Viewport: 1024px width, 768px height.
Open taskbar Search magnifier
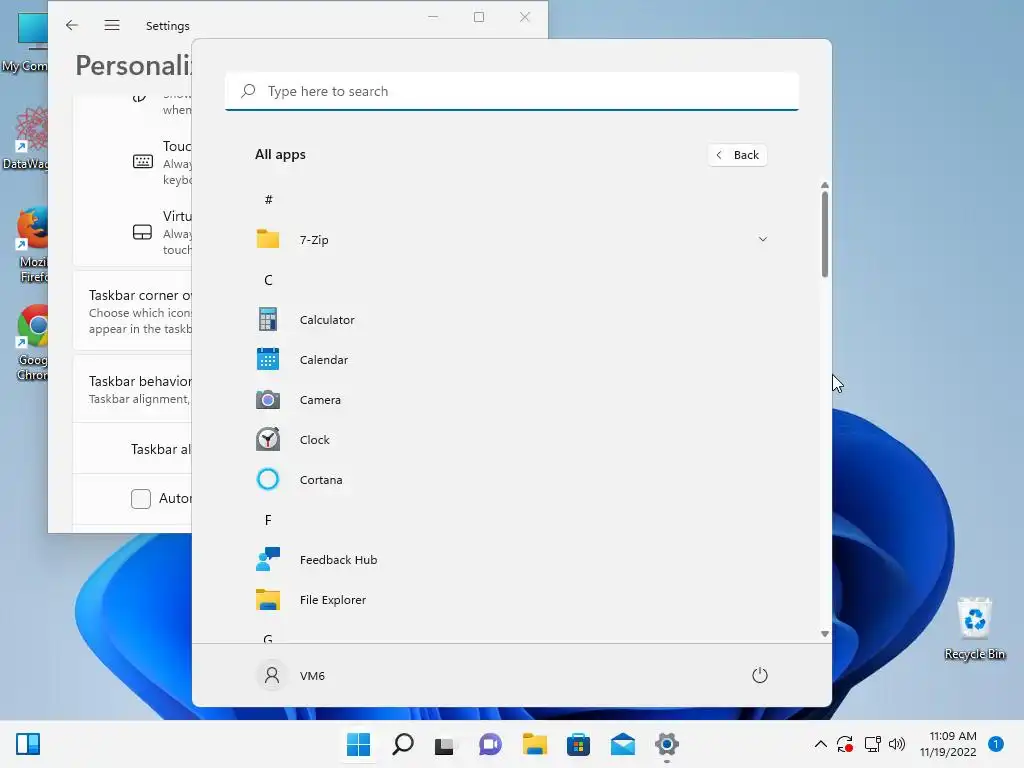[403, 744]
